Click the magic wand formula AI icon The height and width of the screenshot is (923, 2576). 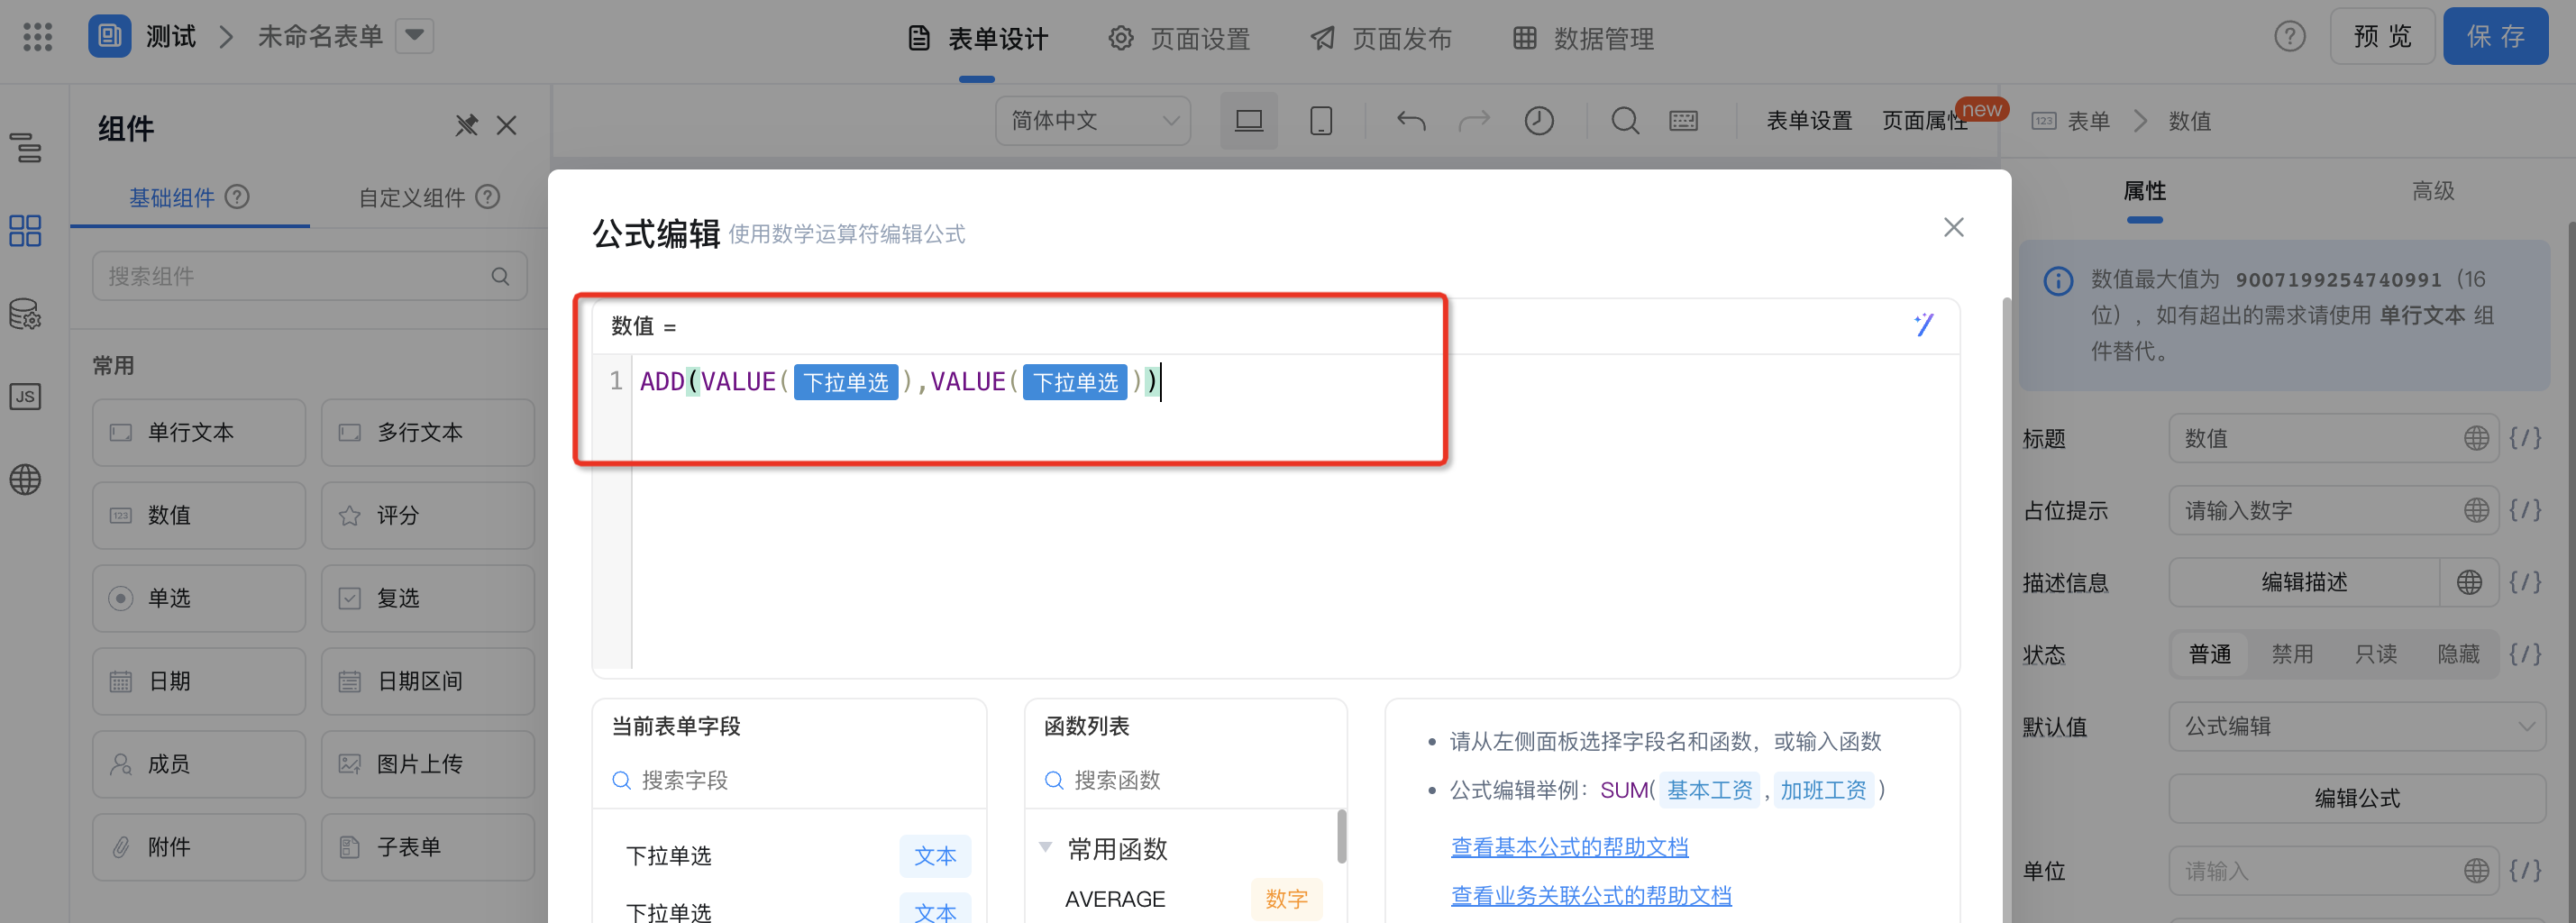(x=1924, y=325)
